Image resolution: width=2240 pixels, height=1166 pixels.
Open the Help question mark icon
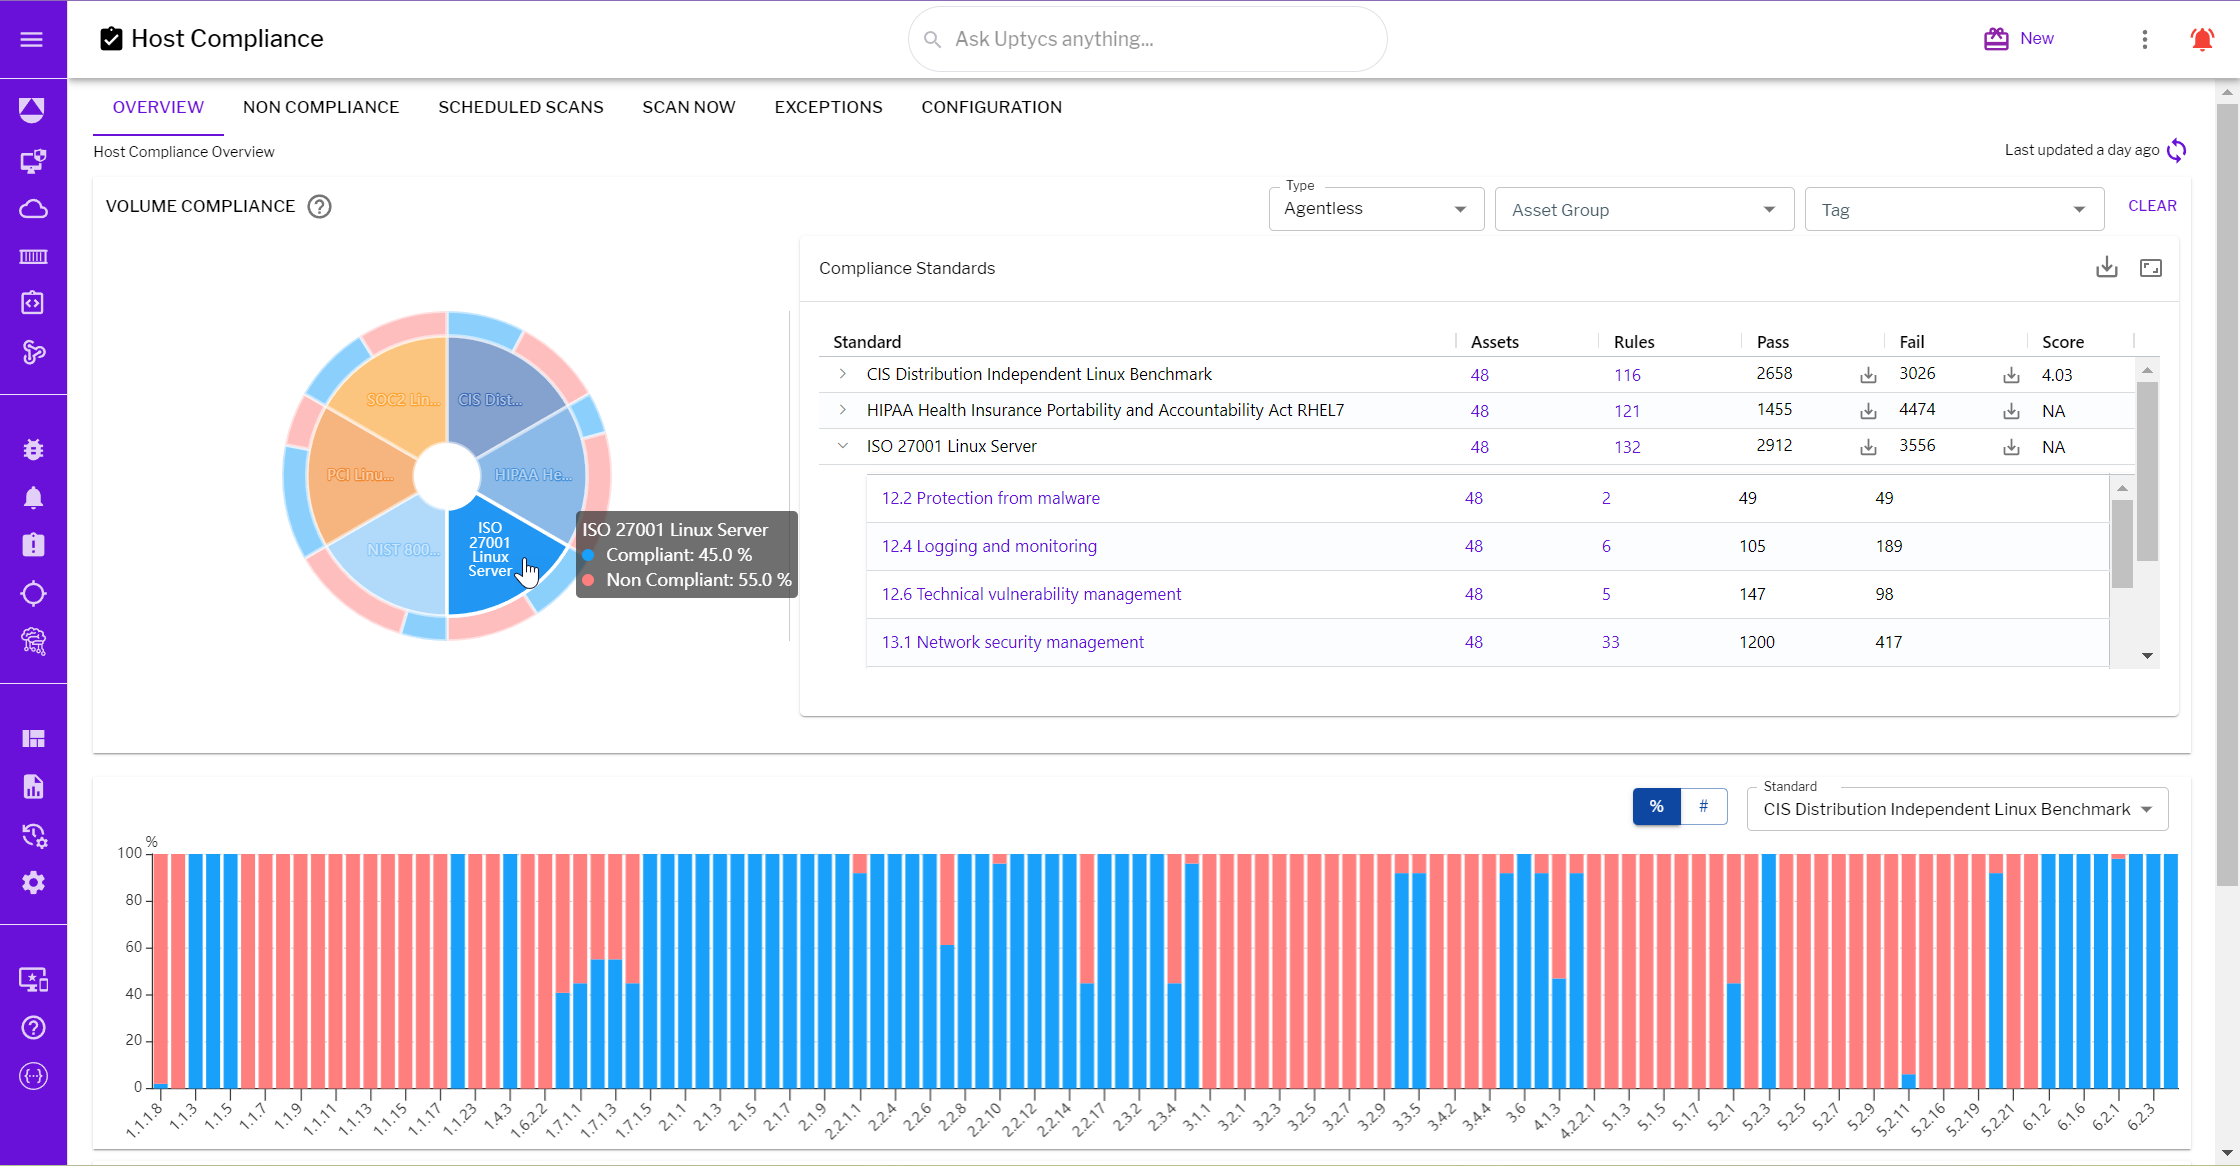point(34,1027)
